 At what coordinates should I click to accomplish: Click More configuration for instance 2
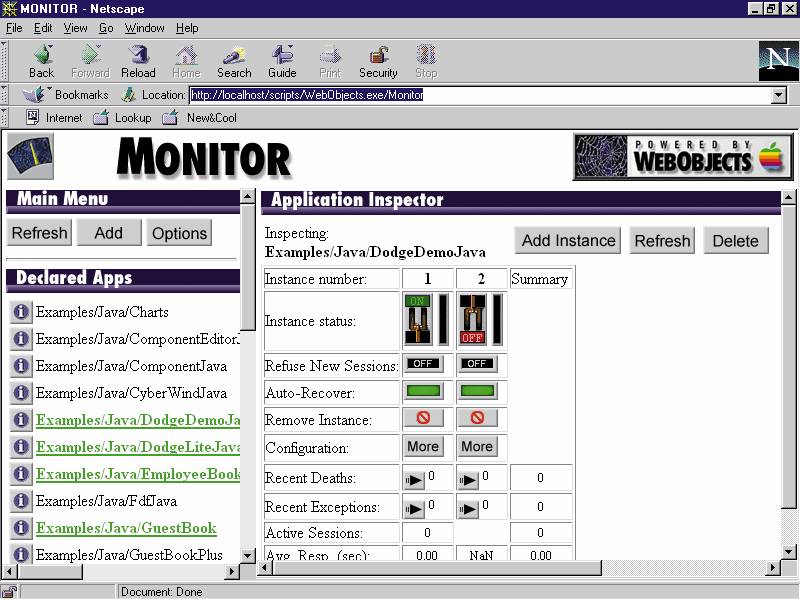point(477,446)
